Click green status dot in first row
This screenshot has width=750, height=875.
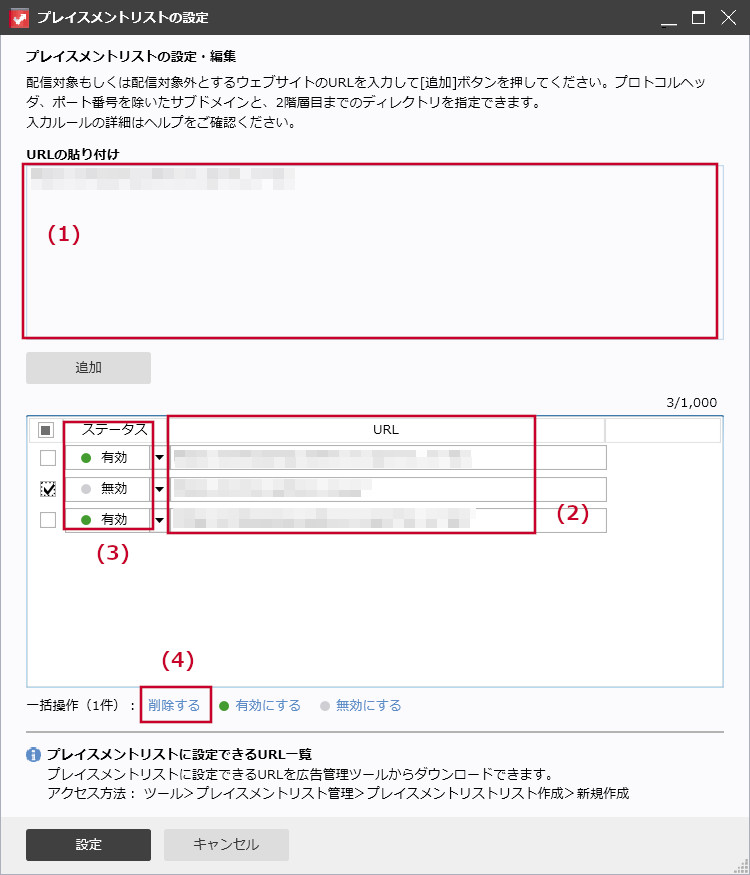tap(86, 458)
